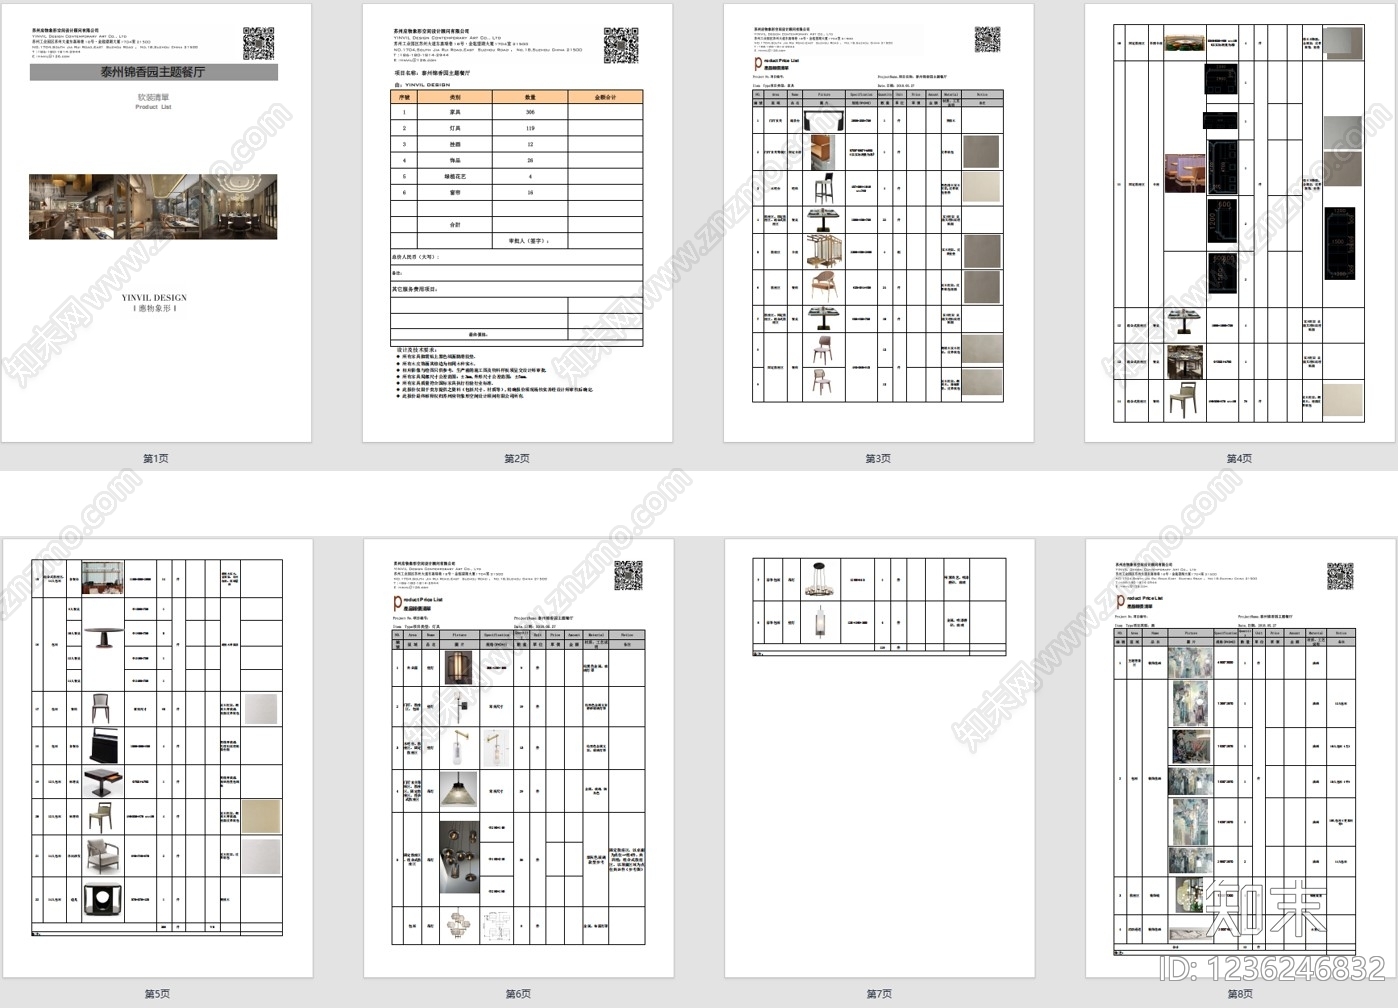Image resolution: width=1398 pixels, height=1008 pixels.
Task: Click the 第1页 page label
Action: tap(156, 459)
